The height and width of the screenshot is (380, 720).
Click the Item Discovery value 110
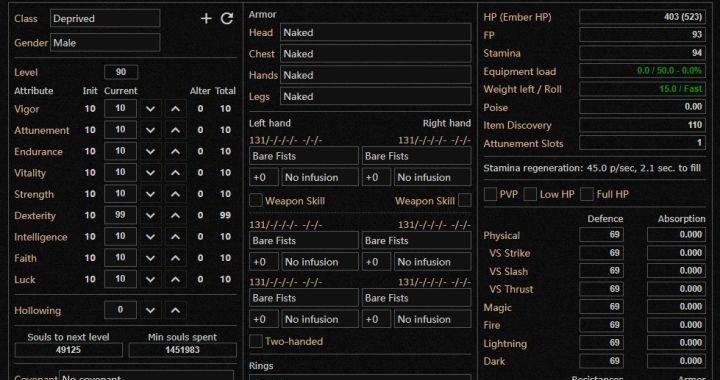pos(642,125)
